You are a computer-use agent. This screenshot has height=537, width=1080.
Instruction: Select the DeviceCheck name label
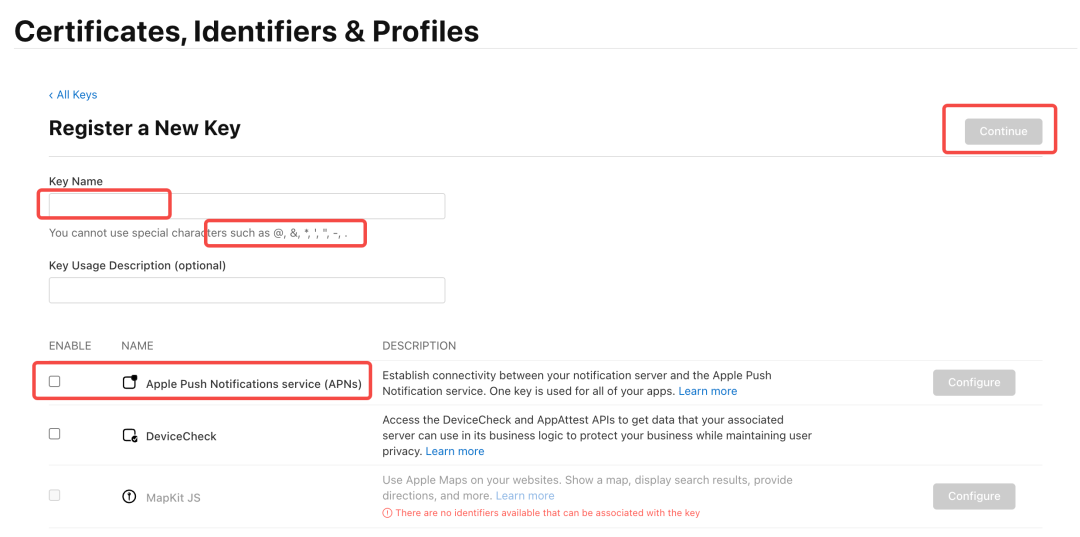[x=181, y=436]
